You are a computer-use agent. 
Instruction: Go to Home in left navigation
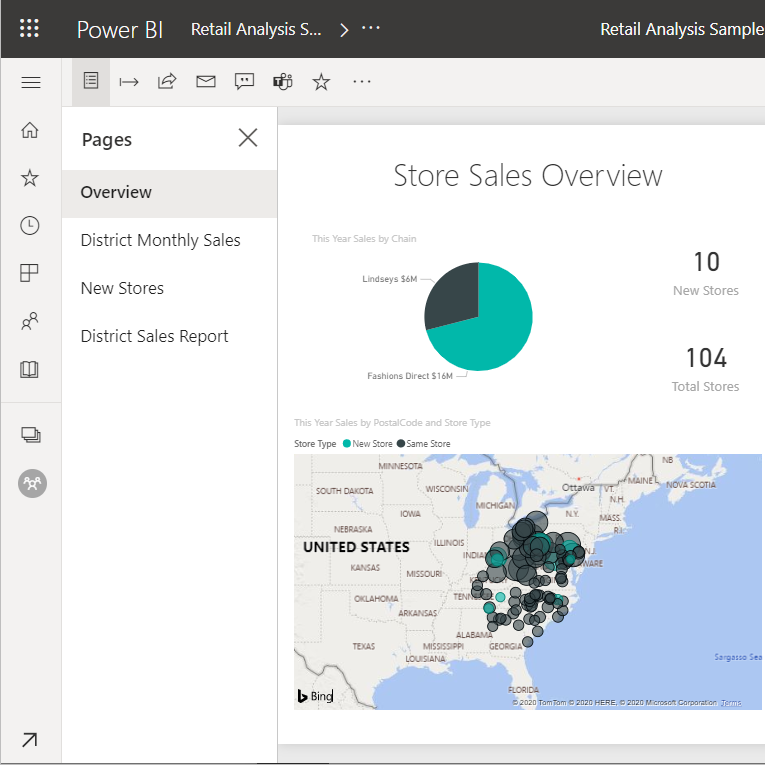[x=30, y=130]
